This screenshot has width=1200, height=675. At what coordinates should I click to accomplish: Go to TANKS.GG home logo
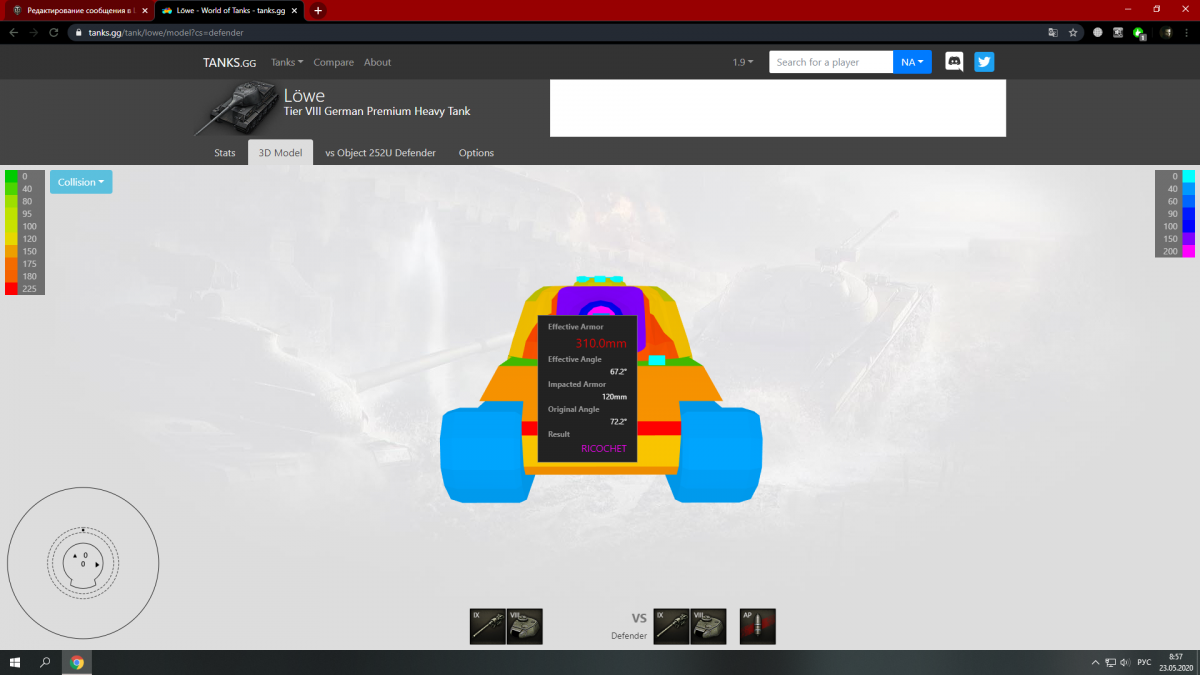230,62
